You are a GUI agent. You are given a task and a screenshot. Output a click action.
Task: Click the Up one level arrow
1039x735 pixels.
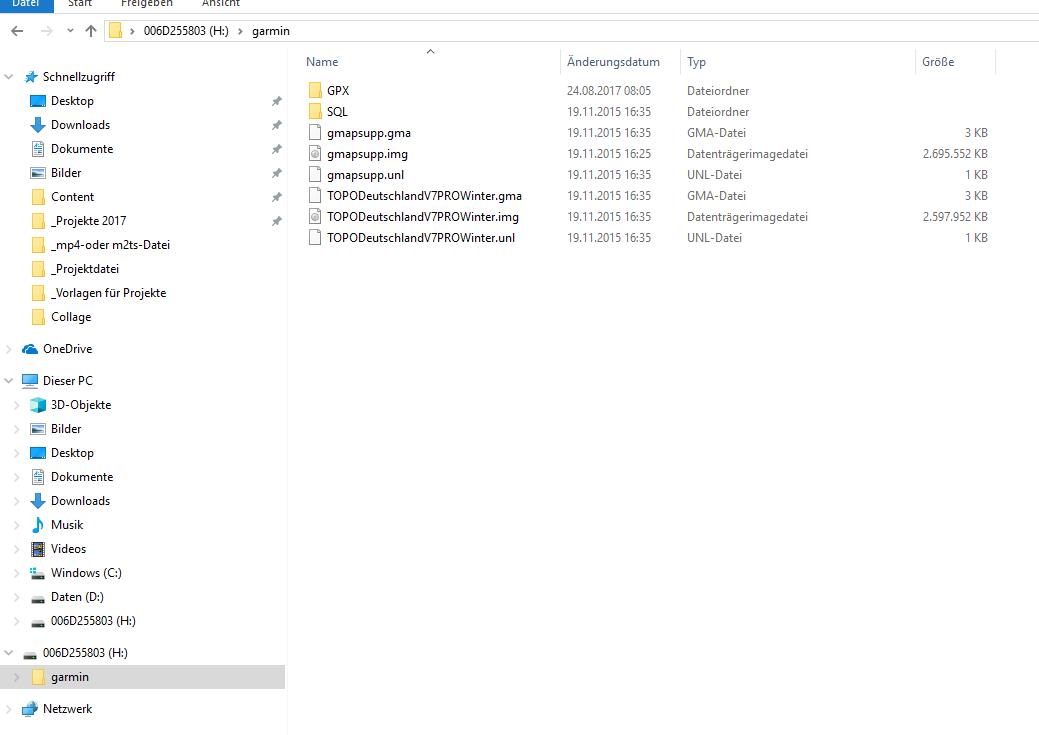[91, 31]
